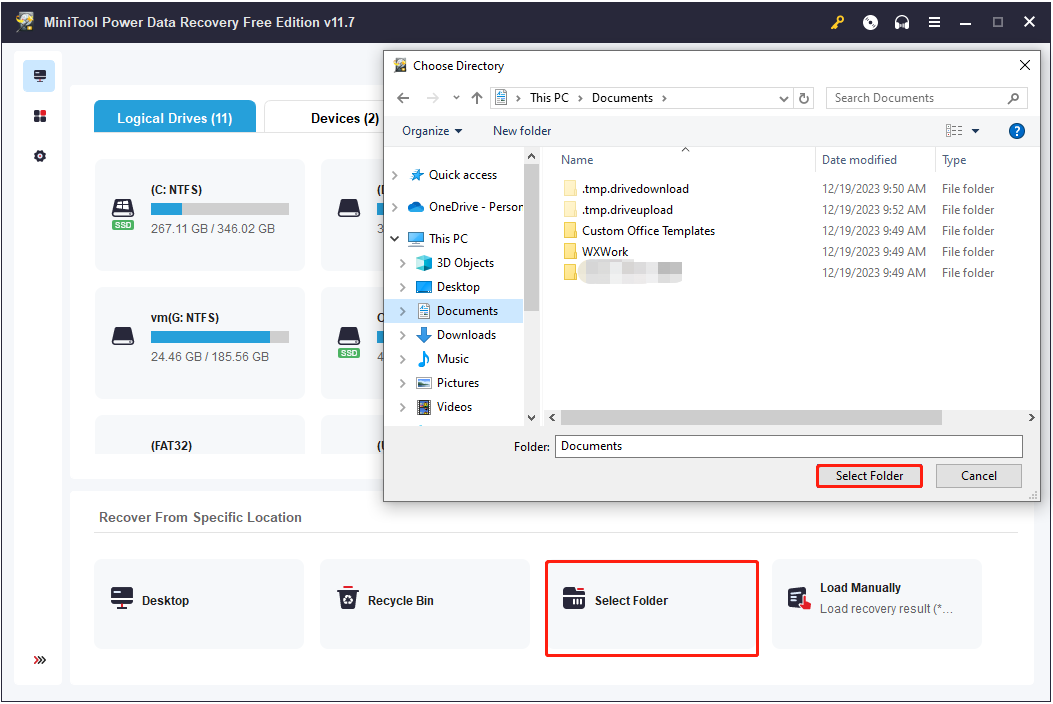Go back in Choose Directory dialog
The image size is (1053, 704).
pyautogui.click(x=403, y=98)
